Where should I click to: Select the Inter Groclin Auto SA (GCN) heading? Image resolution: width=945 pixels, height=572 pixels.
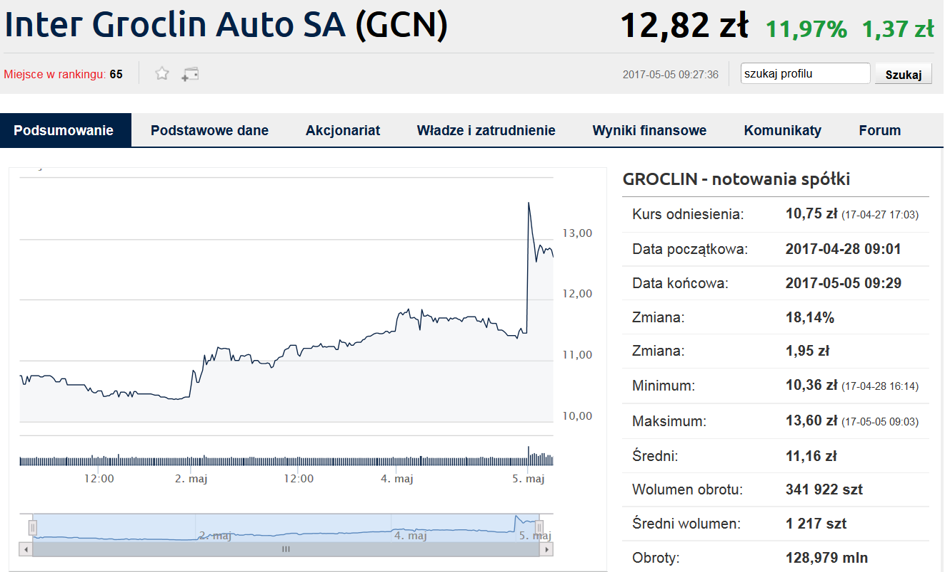point(226,25)
